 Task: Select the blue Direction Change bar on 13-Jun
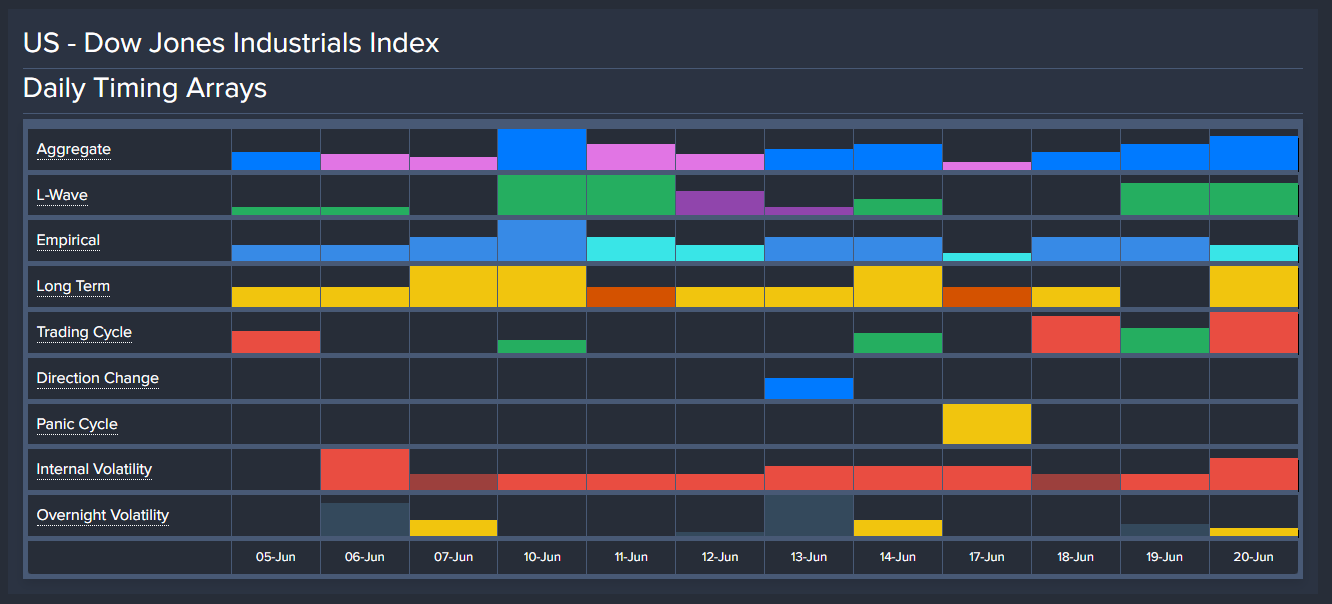click(809, 389)
